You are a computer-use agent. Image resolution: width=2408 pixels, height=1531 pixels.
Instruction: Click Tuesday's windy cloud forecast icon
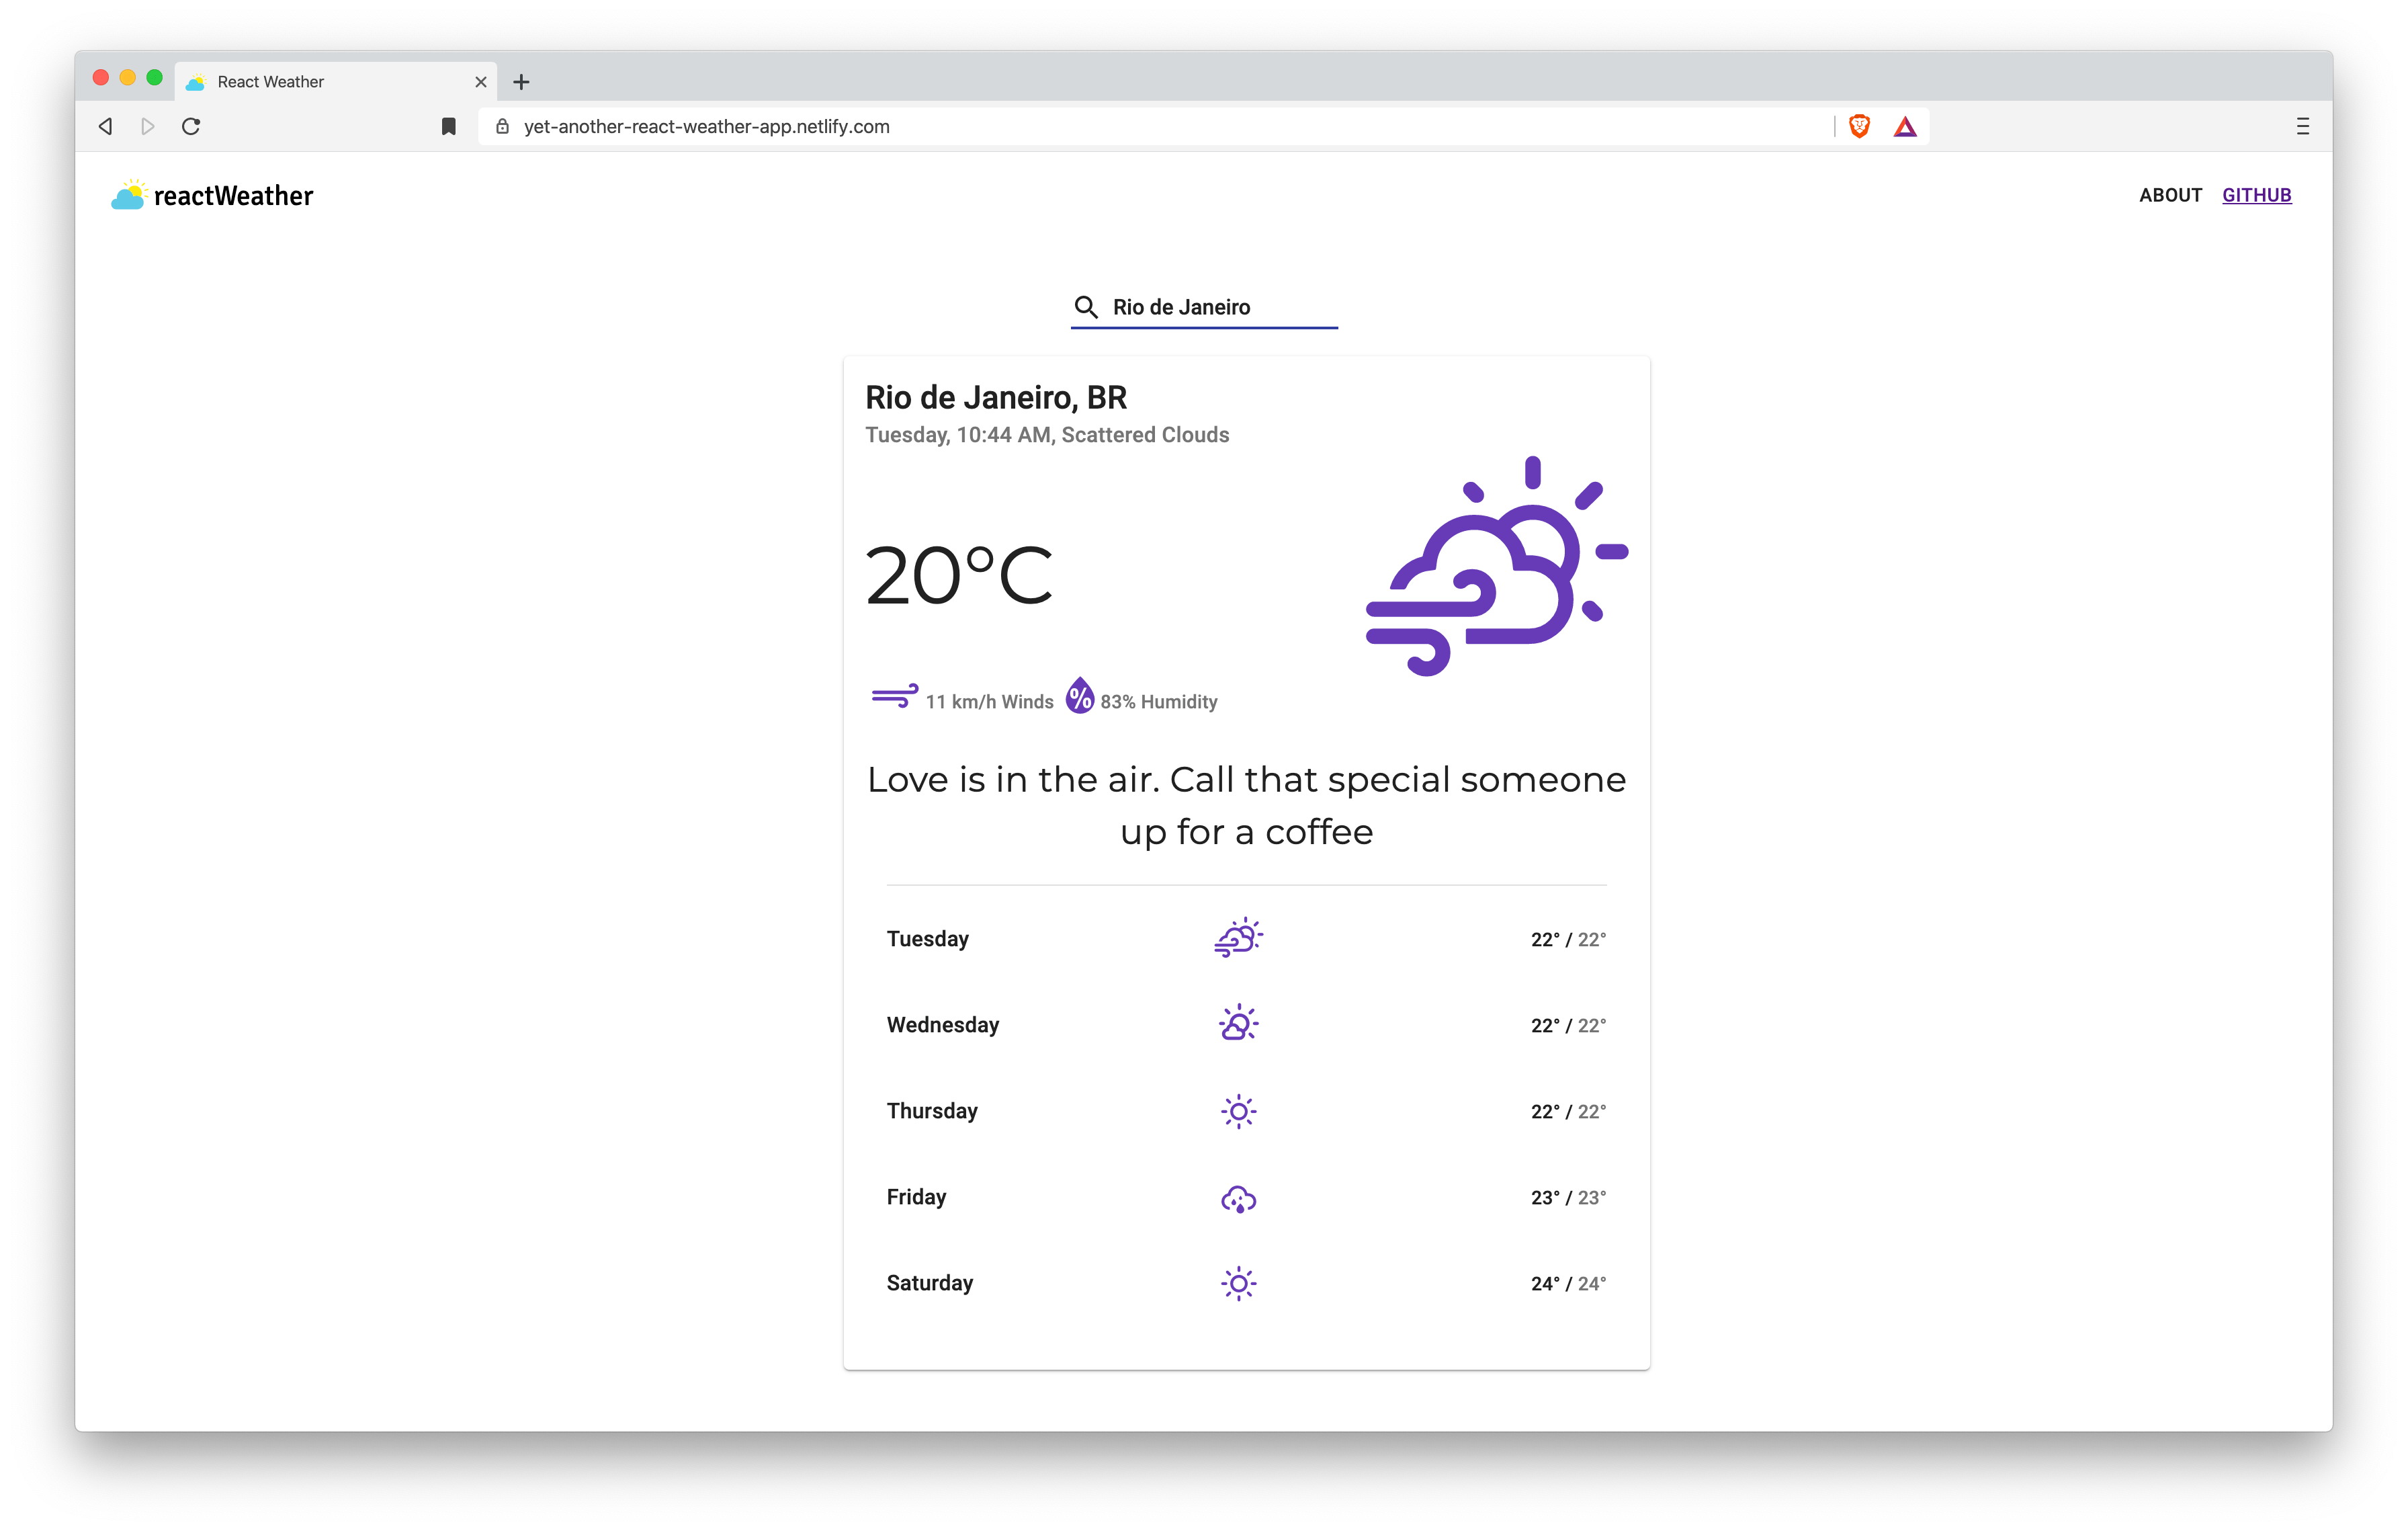1239,938
